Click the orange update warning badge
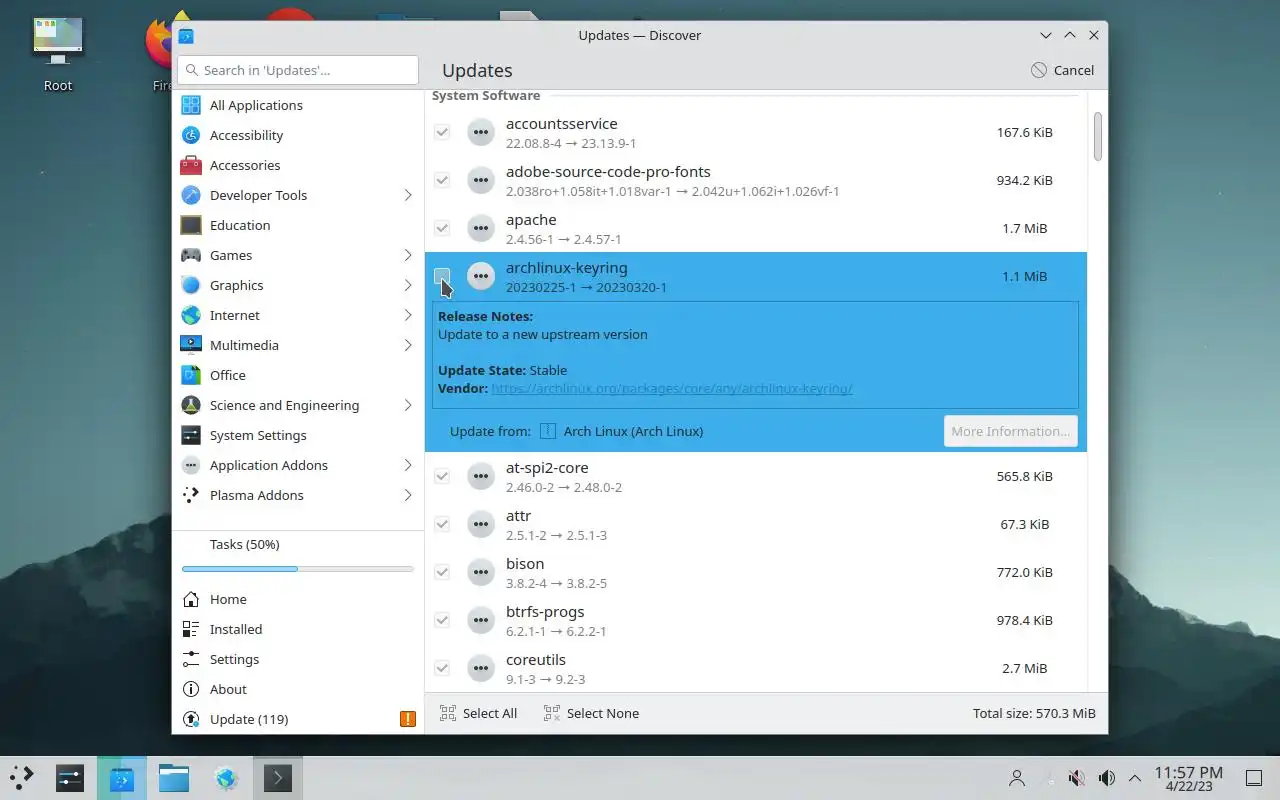The height and width of the screenshot is (800, 1280). 407,719
